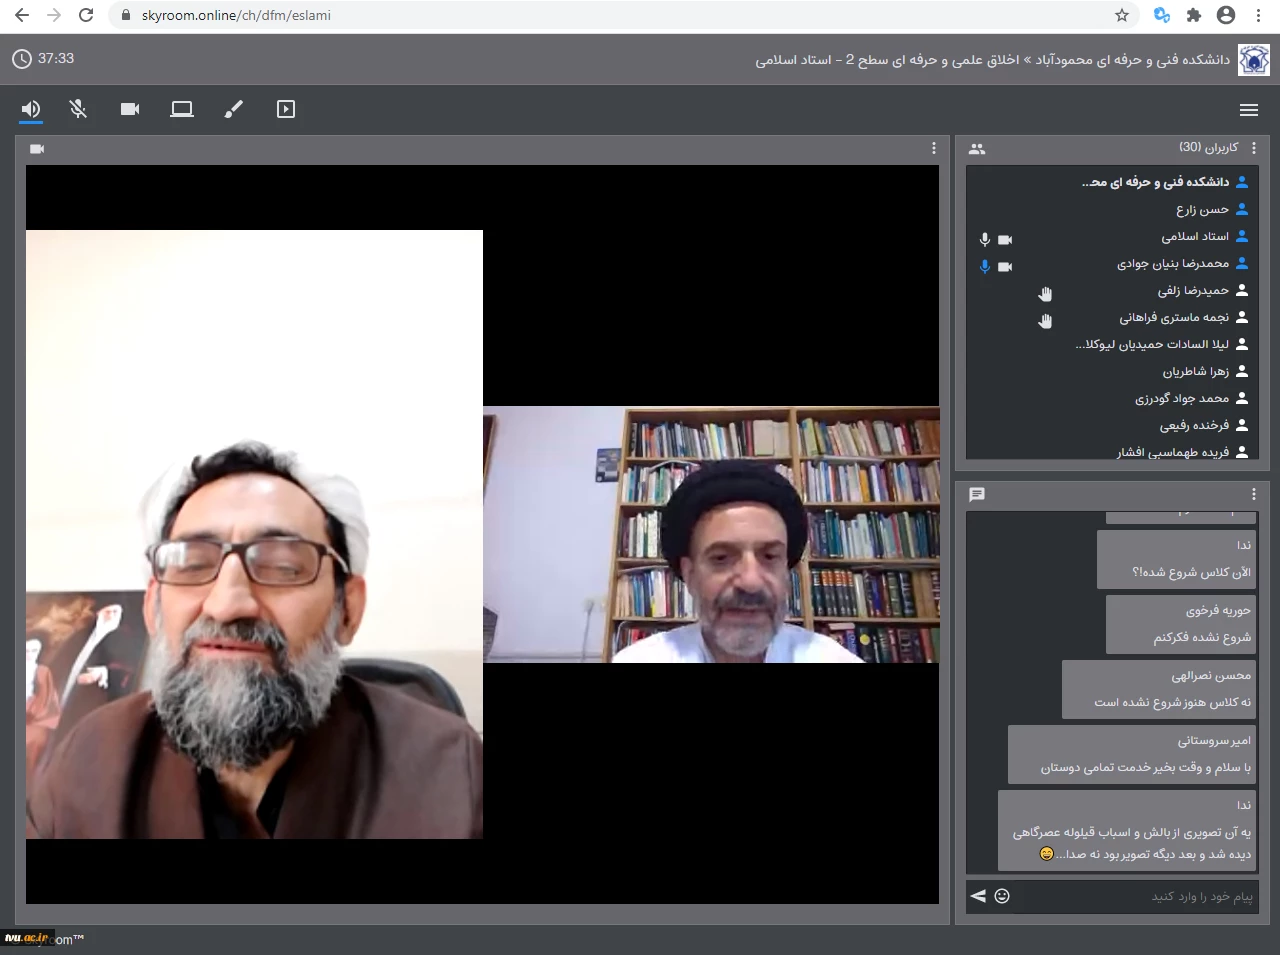1280x955 pixels.
Task: Click the users group icon
Action: 977,149
